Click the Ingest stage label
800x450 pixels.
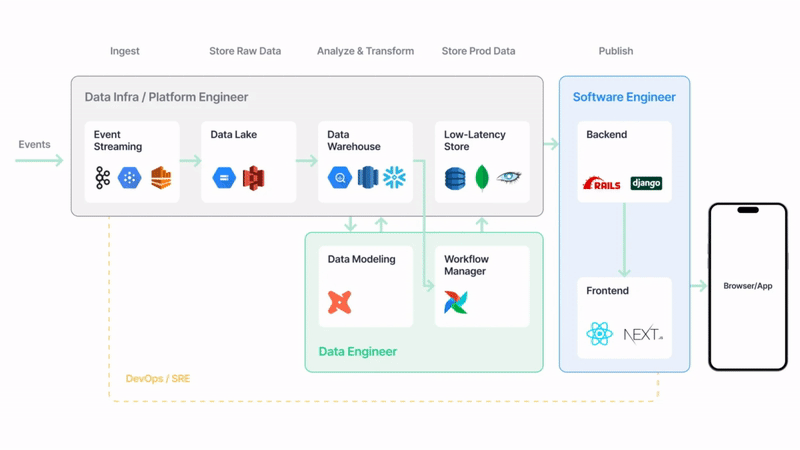pos(125,51)
